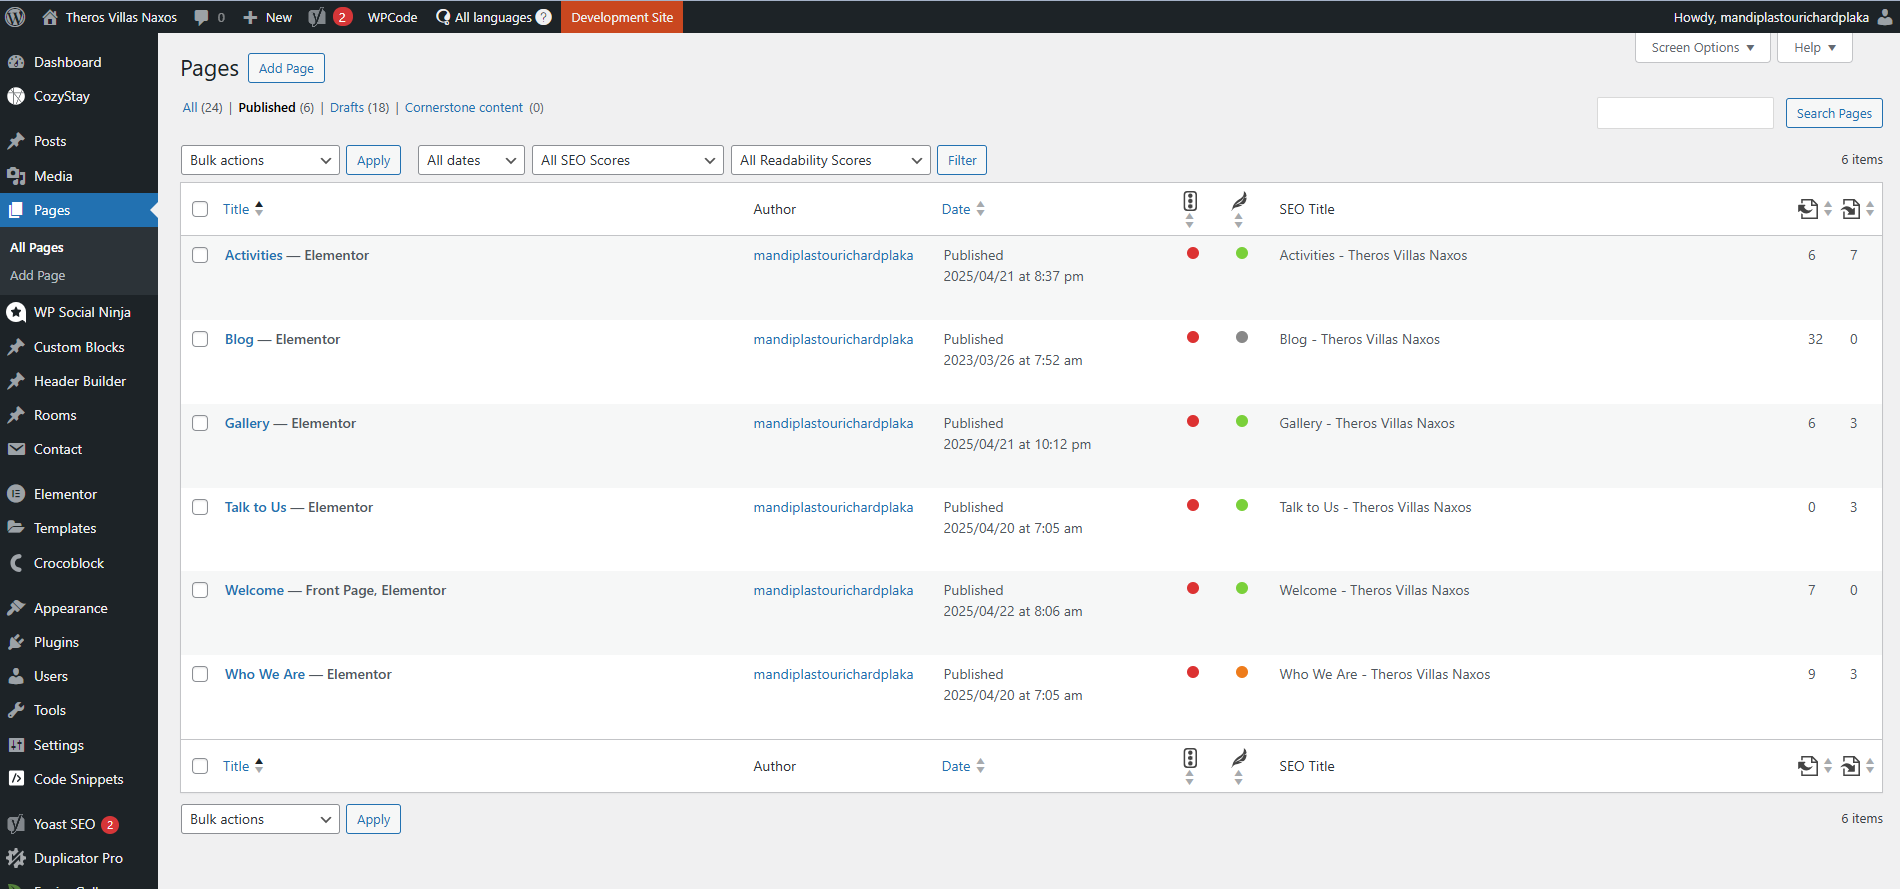Select the Activities page checkbox
The image size is (1900, 889).
(x=200, y=255)
